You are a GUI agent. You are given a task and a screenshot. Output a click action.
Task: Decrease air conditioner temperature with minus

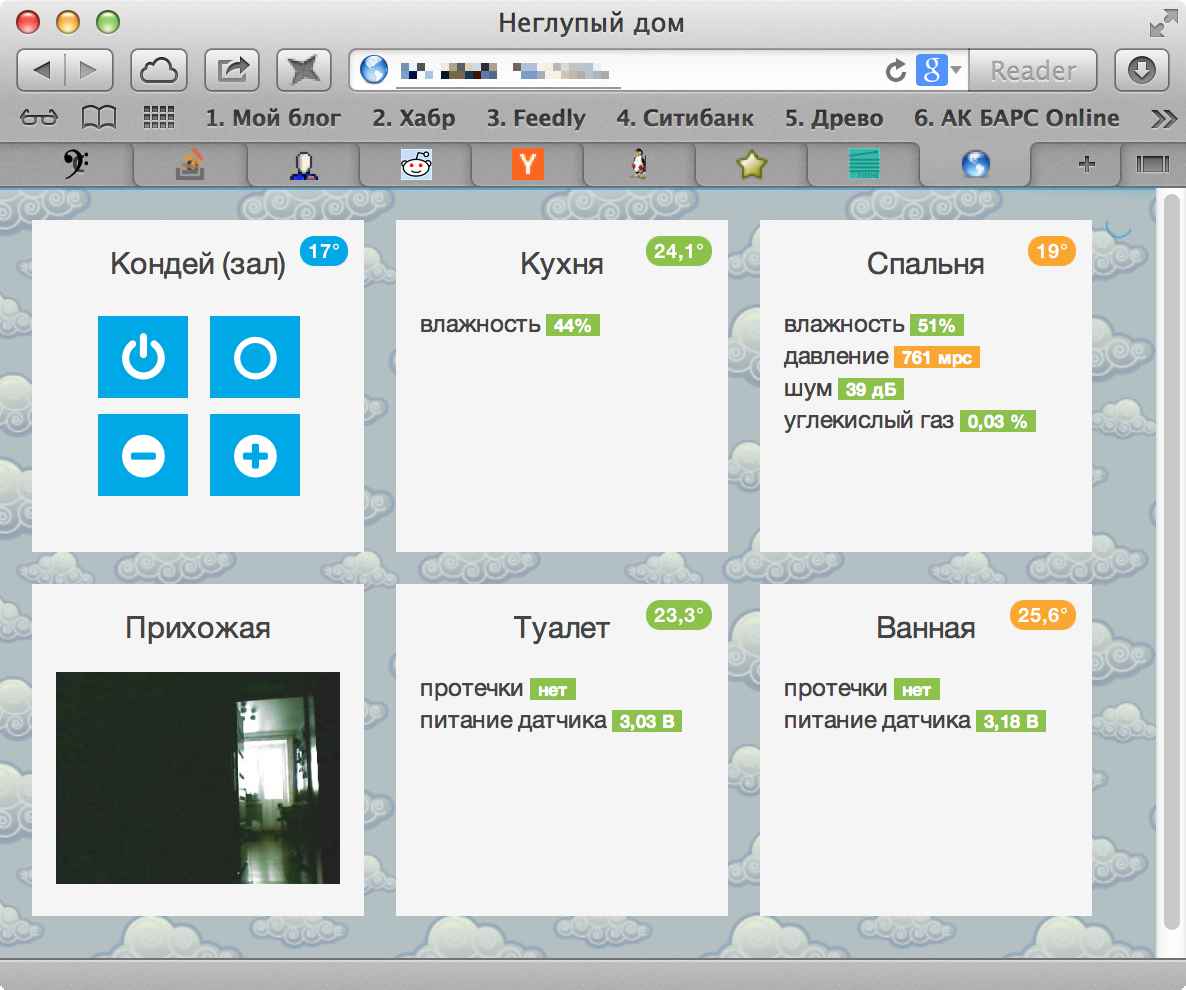tap(143, 455)
